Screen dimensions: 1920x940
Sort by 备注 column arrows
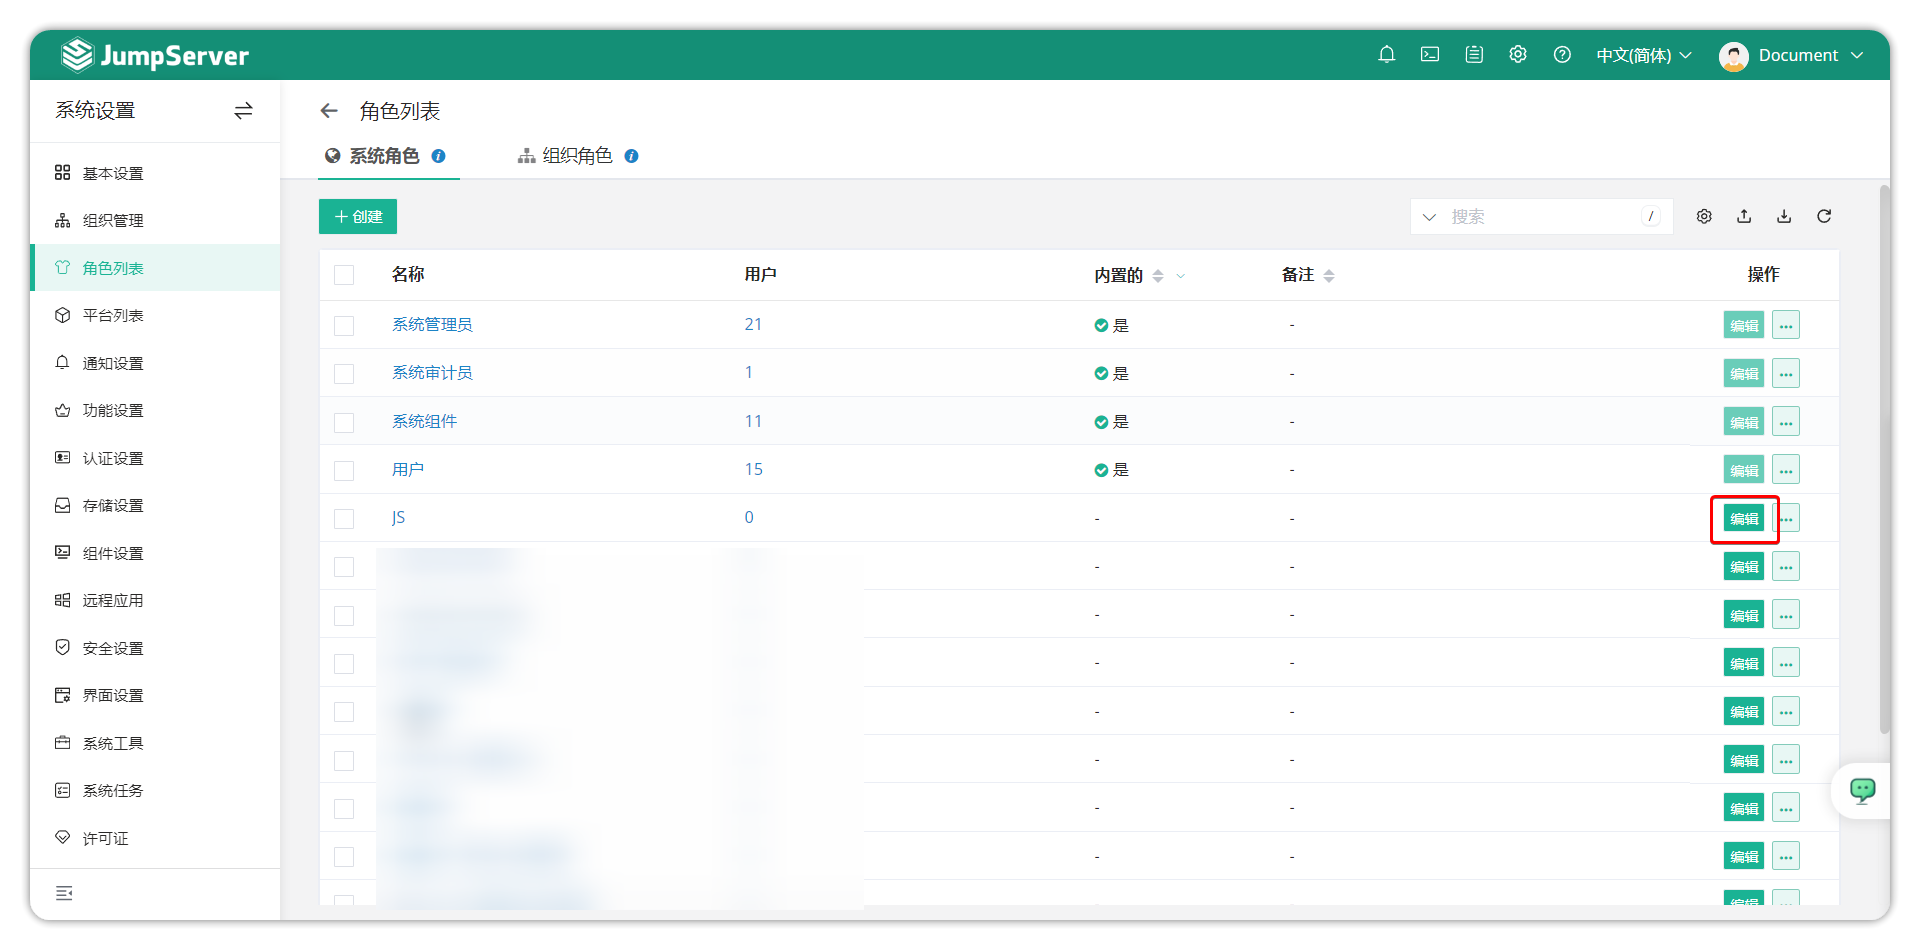(1329, 276)
